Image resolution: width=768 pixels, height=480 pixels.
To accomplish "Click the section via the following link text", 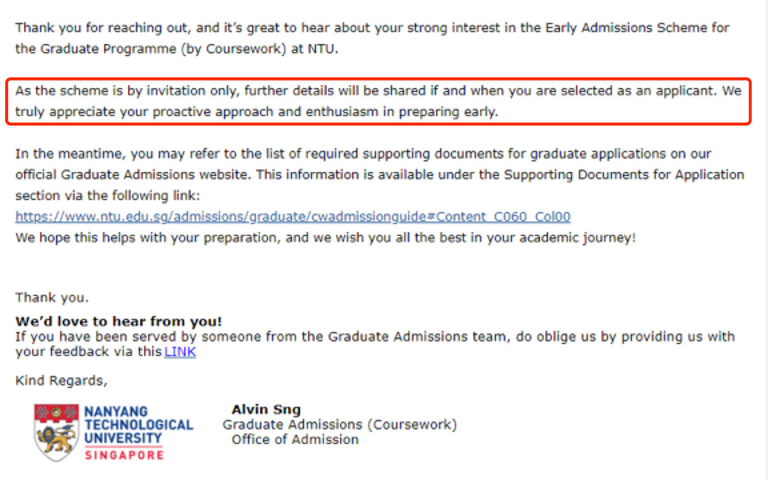I will pos(108,196).
